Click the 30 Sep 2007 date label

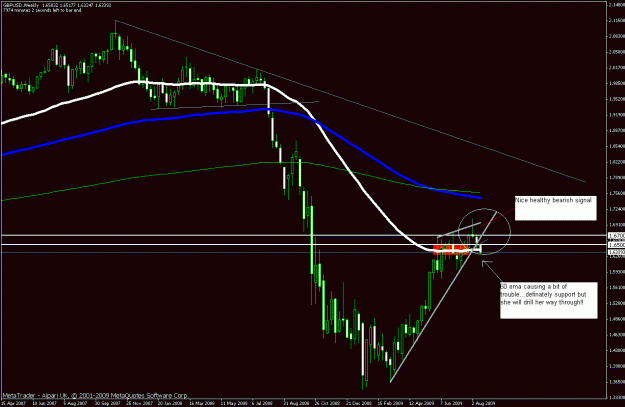coord(108,403)
